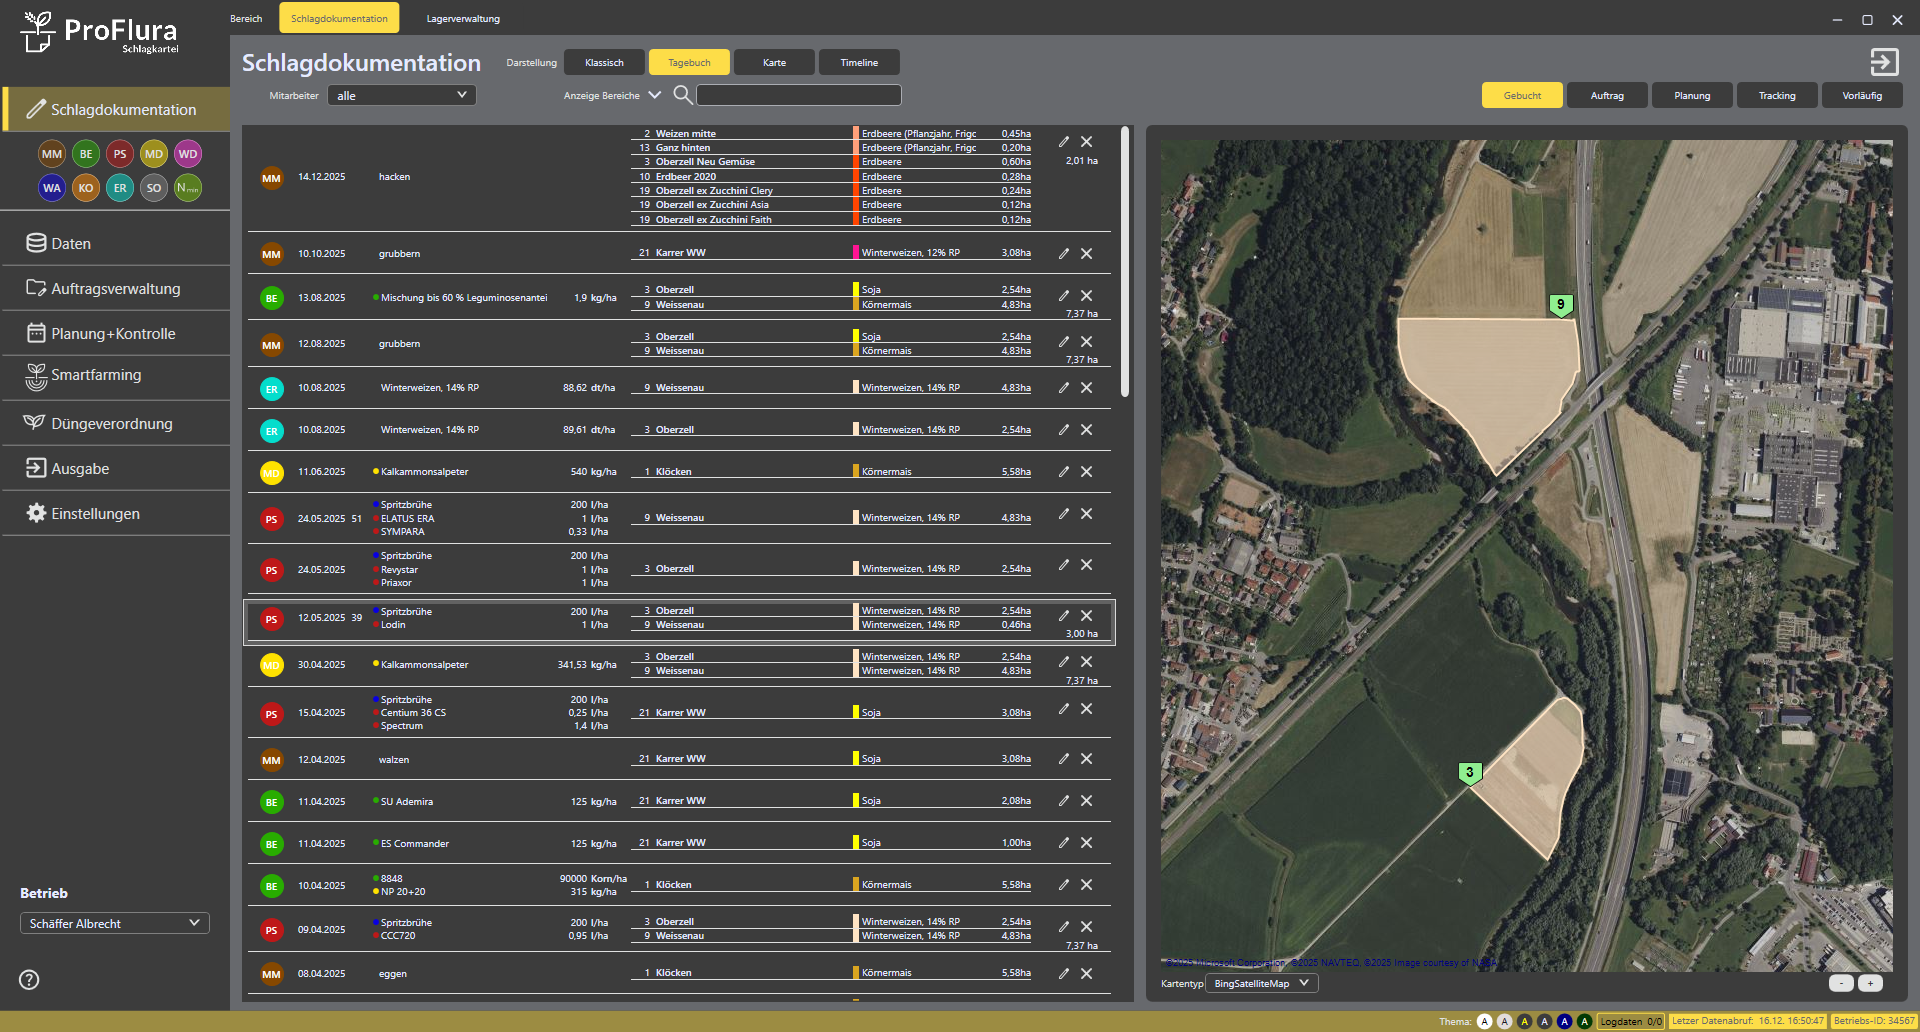Click the Tracking filter button
Viewport: 1920px width, 1032px height.
[x=1777, y=95]
